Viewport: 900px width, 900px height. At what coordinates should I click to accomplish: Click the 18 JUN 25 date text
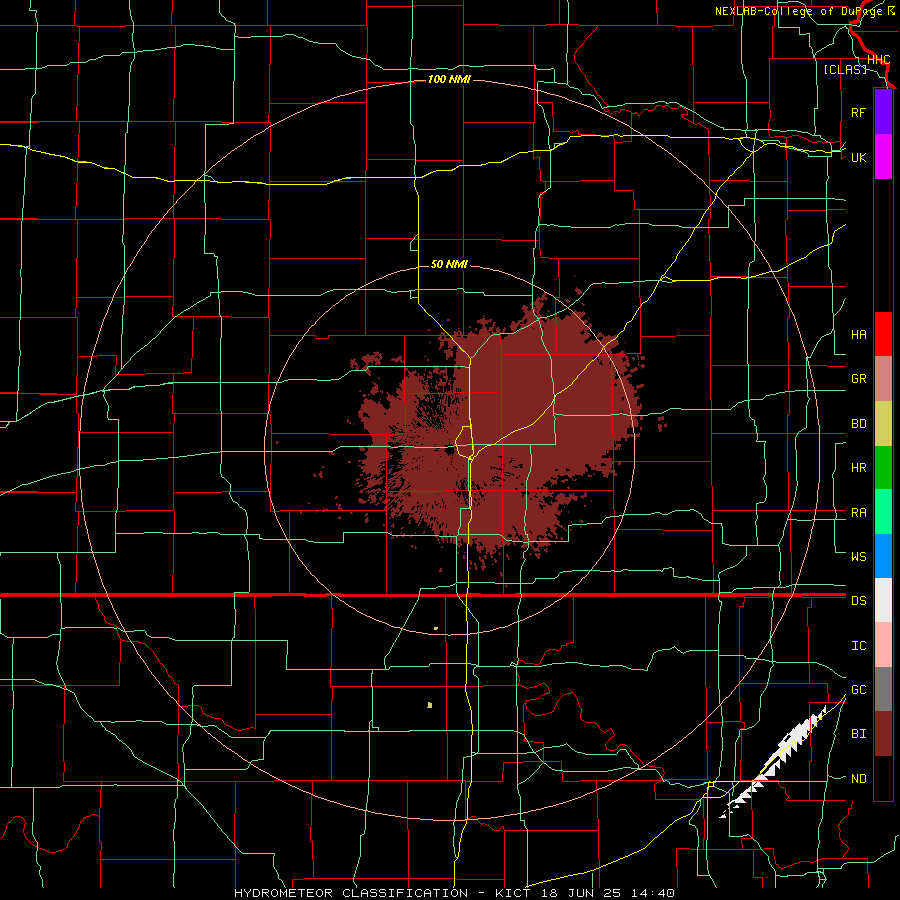(585, 893)
